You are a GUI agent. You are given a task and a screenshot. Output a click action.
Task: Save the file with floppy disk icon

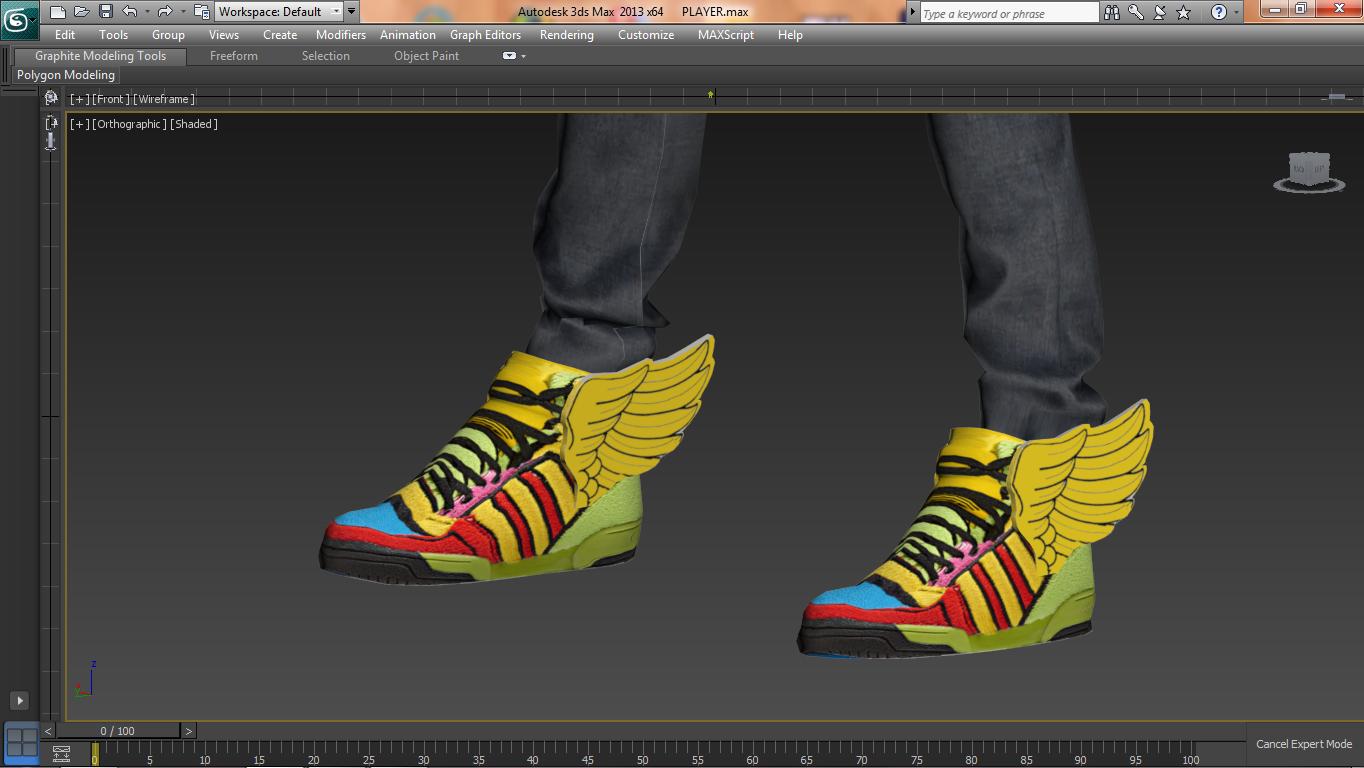tap(105, 12)
